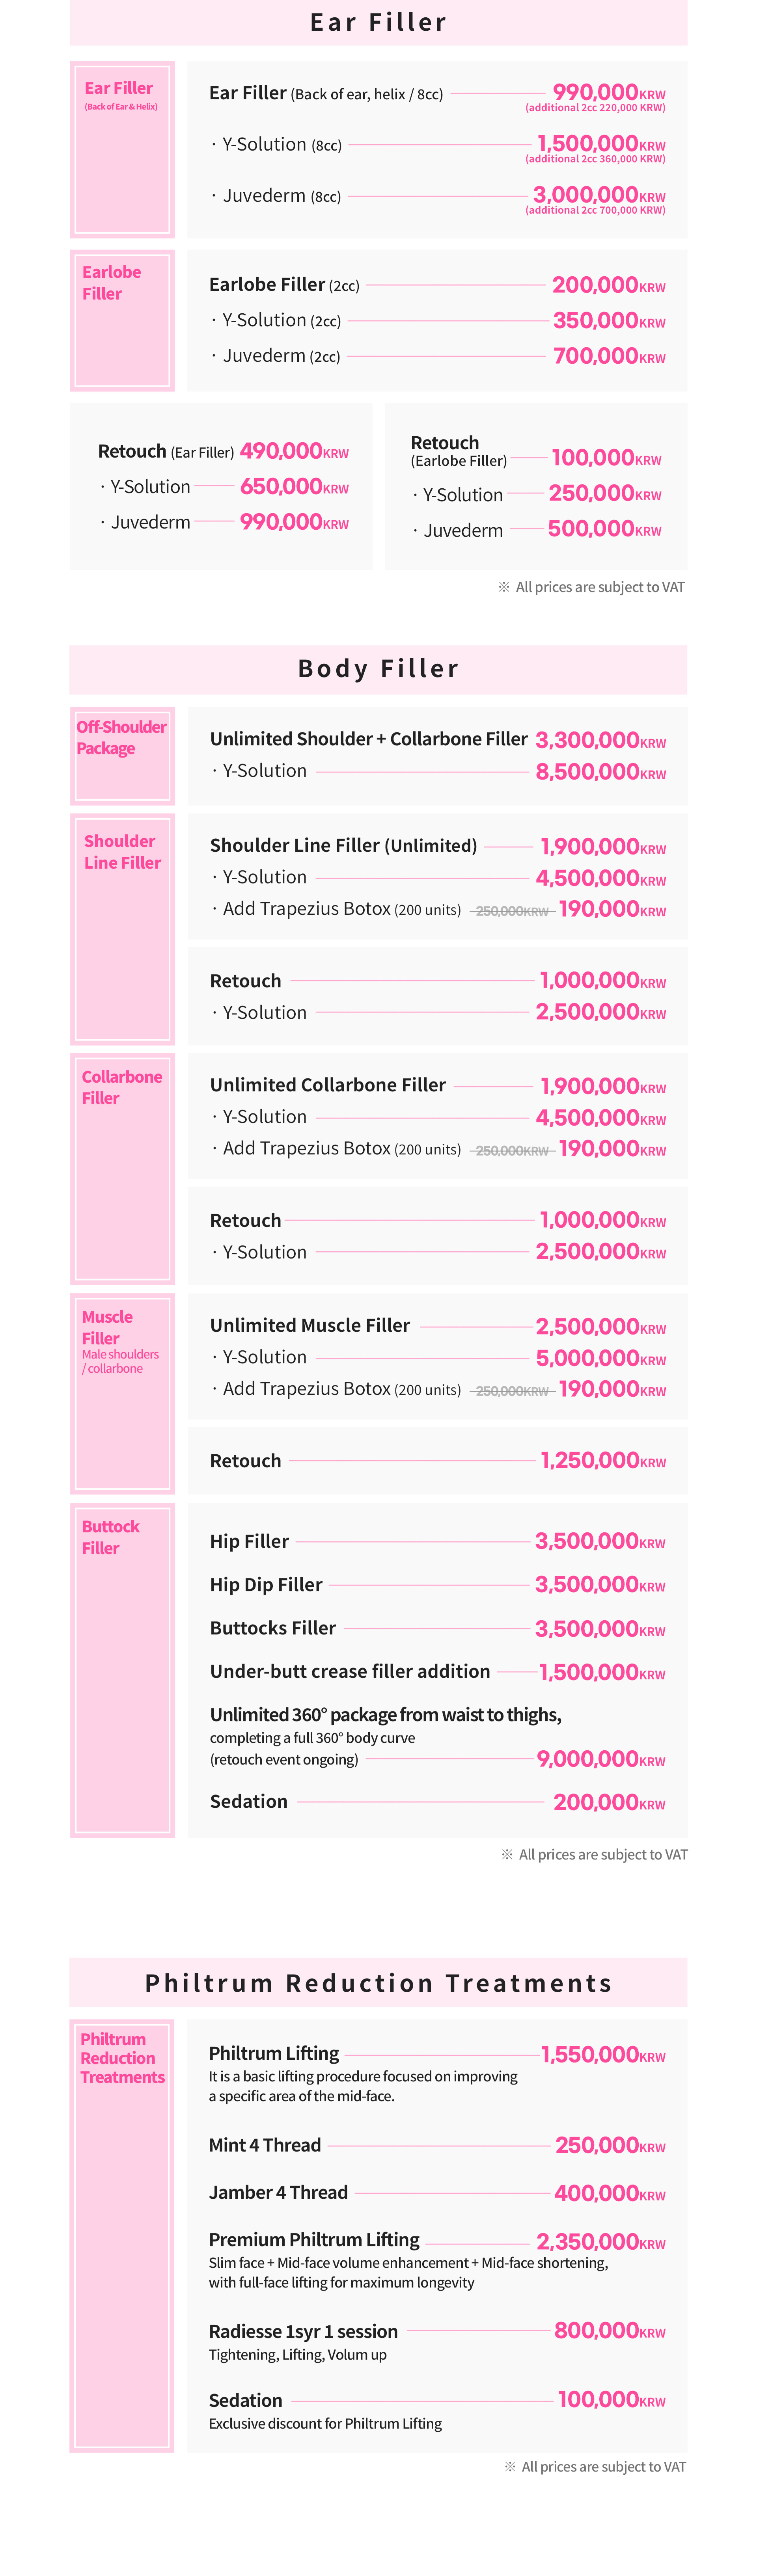This screenshot has width=757, height=2576.
Task: Open the Collarbone Filler category label
Action: pos(122,1087)
